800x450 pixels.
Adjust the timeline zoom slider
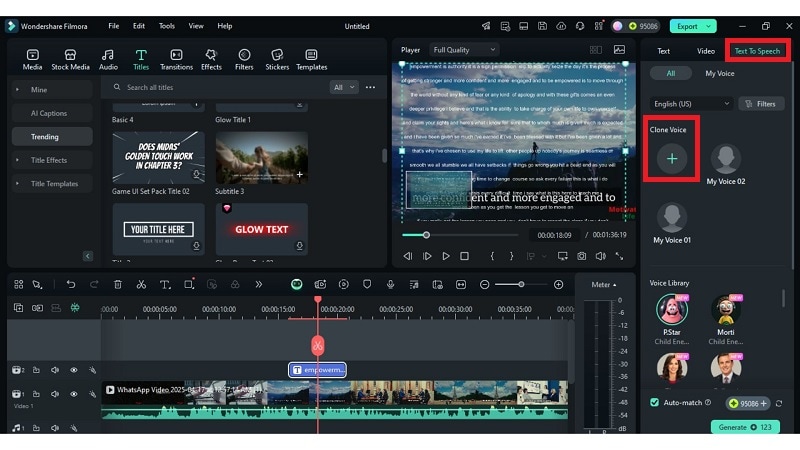pyautogui.click(x=521, y=284)
